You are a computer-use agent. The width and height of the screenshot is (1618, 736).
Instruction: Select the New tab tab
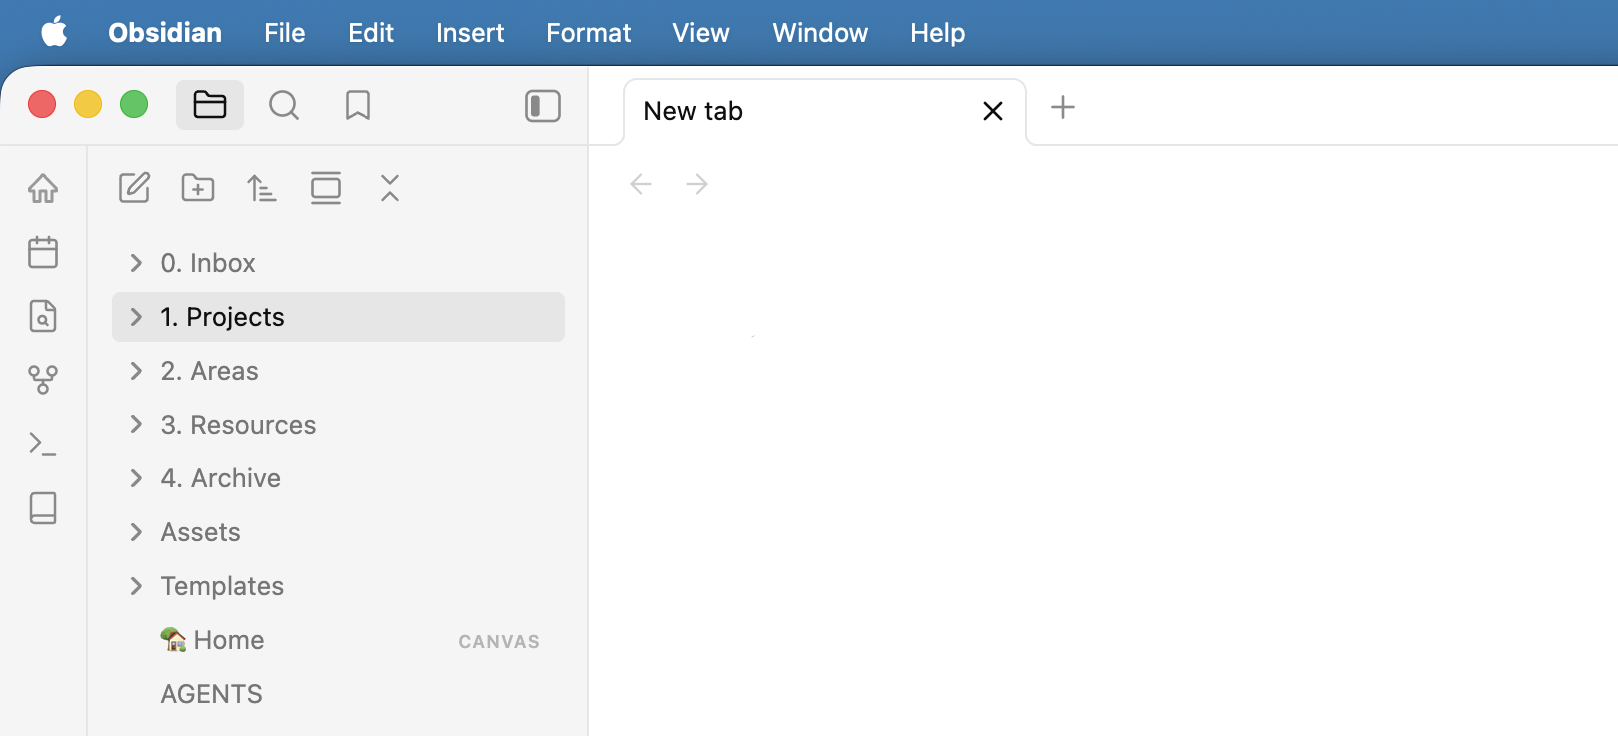click(825, 111)
